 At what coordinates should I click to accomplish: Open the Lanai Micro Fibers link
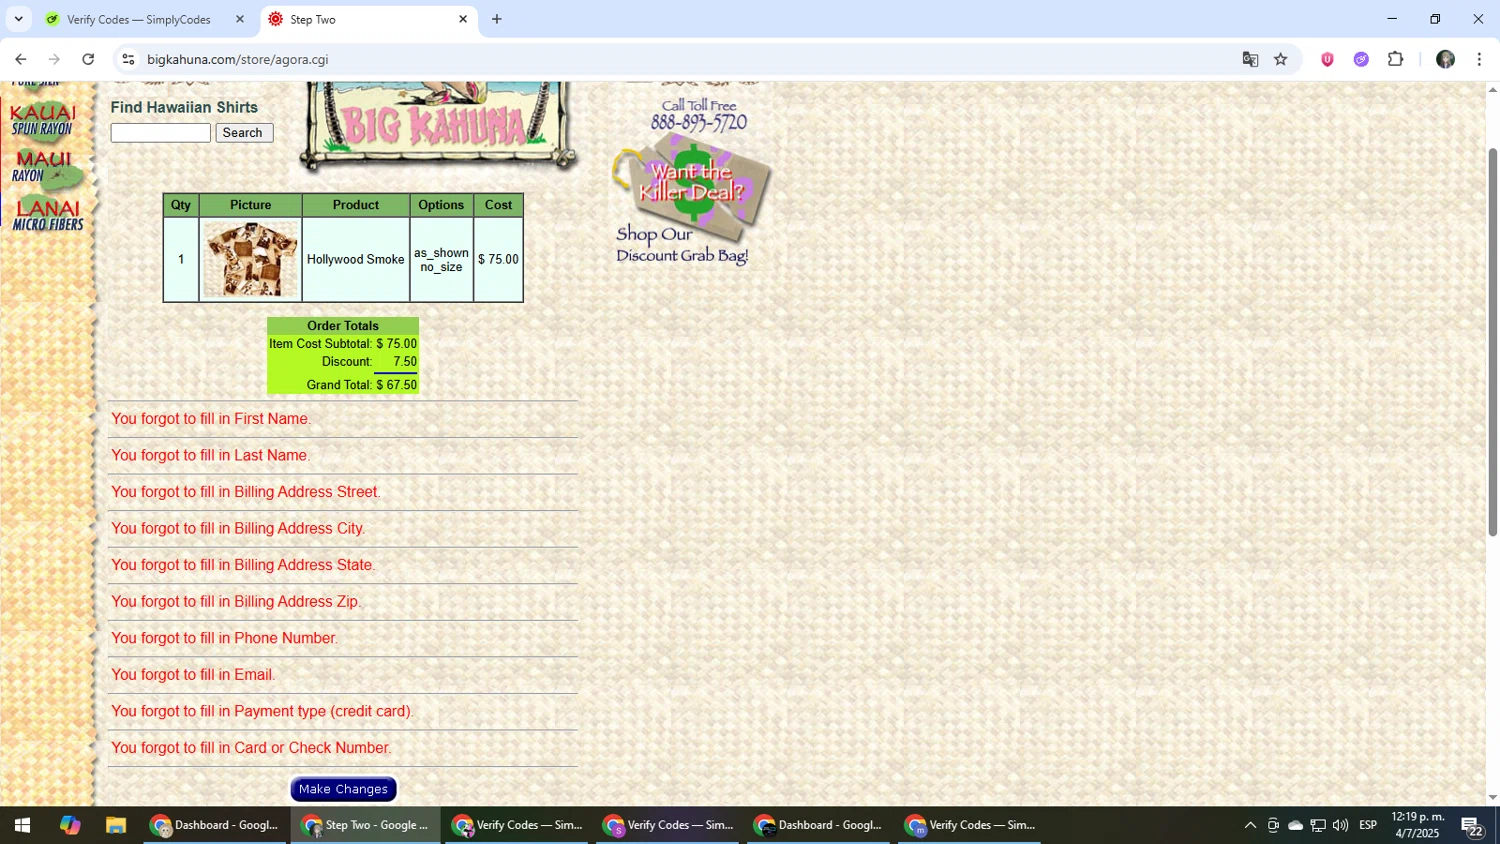(x=48, y=215)
